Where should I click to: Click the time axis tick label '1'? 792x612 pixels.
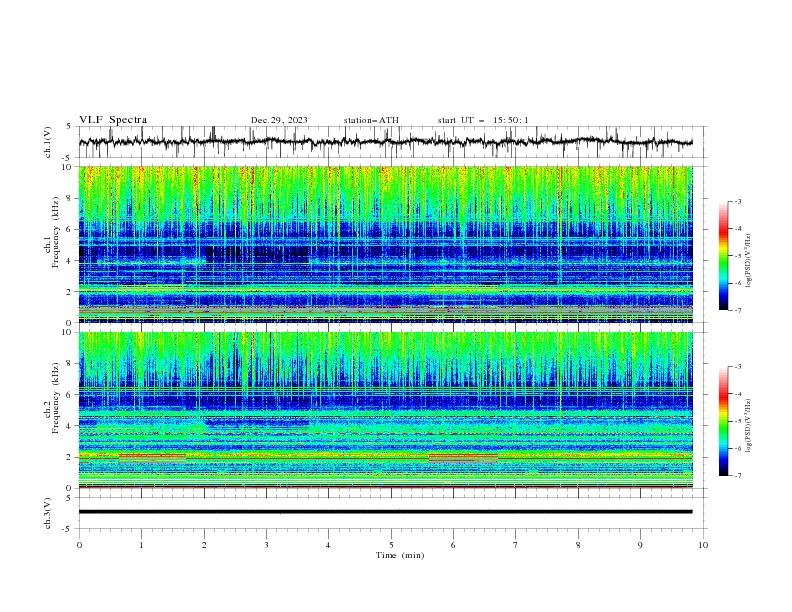[141, 545]
